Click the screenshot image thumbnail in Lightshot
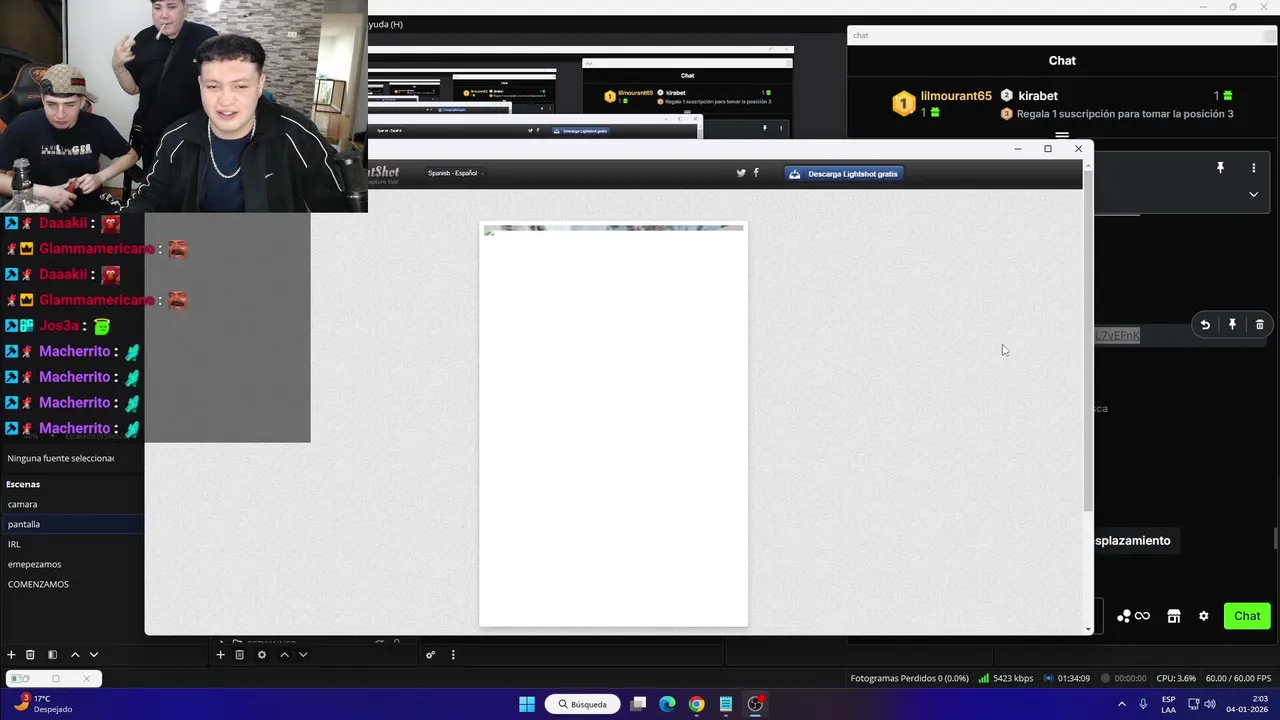Viewport: 1280px width, 720px height. point(613,229)
